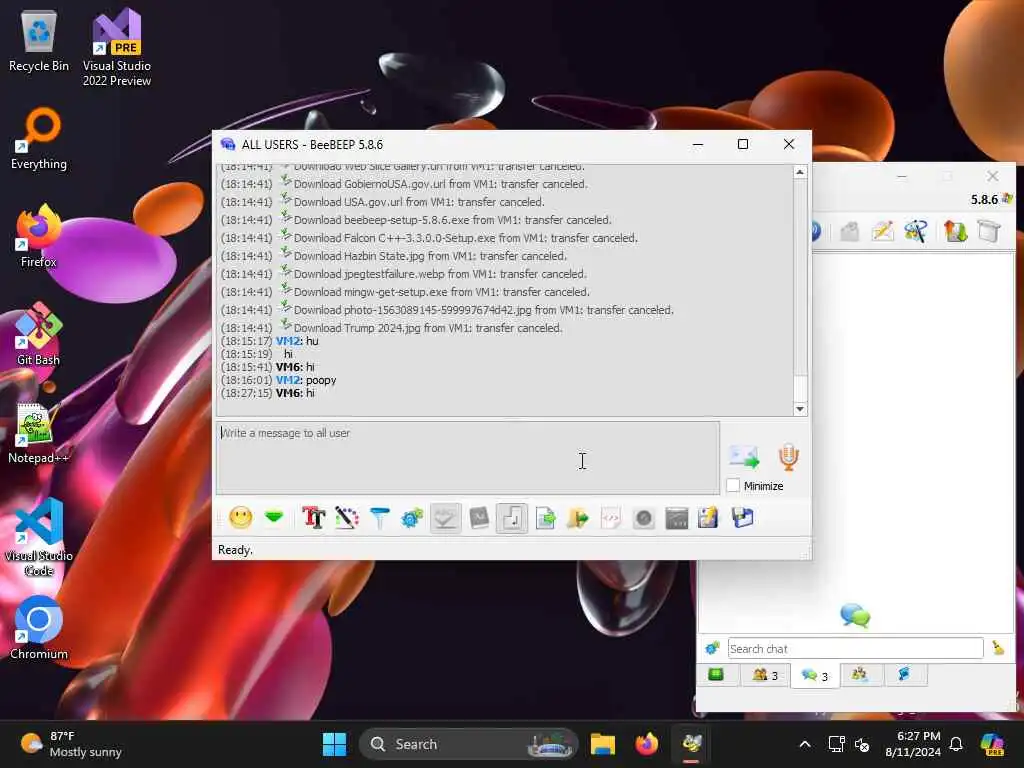Click the trash bin icon in main window
This screenshot has width=1024, height=768.
(989, 231)
